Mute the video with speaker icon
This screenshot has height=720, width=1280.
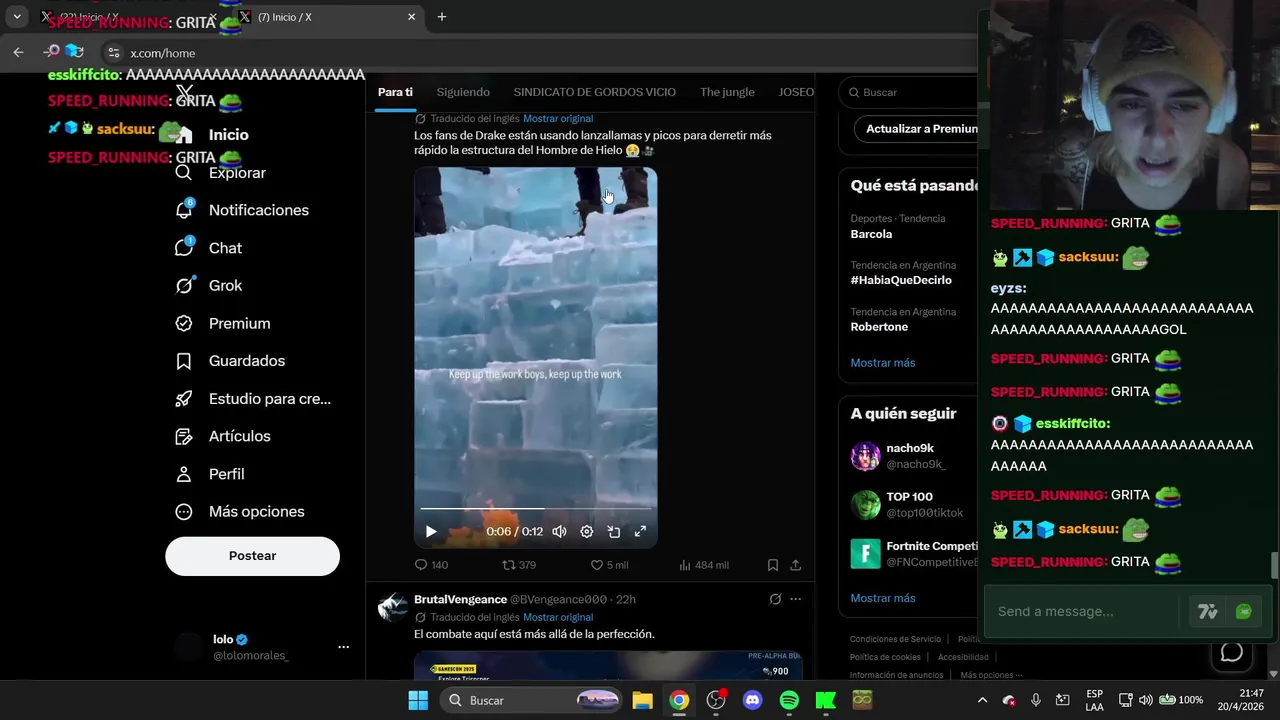tap(559, 532)
